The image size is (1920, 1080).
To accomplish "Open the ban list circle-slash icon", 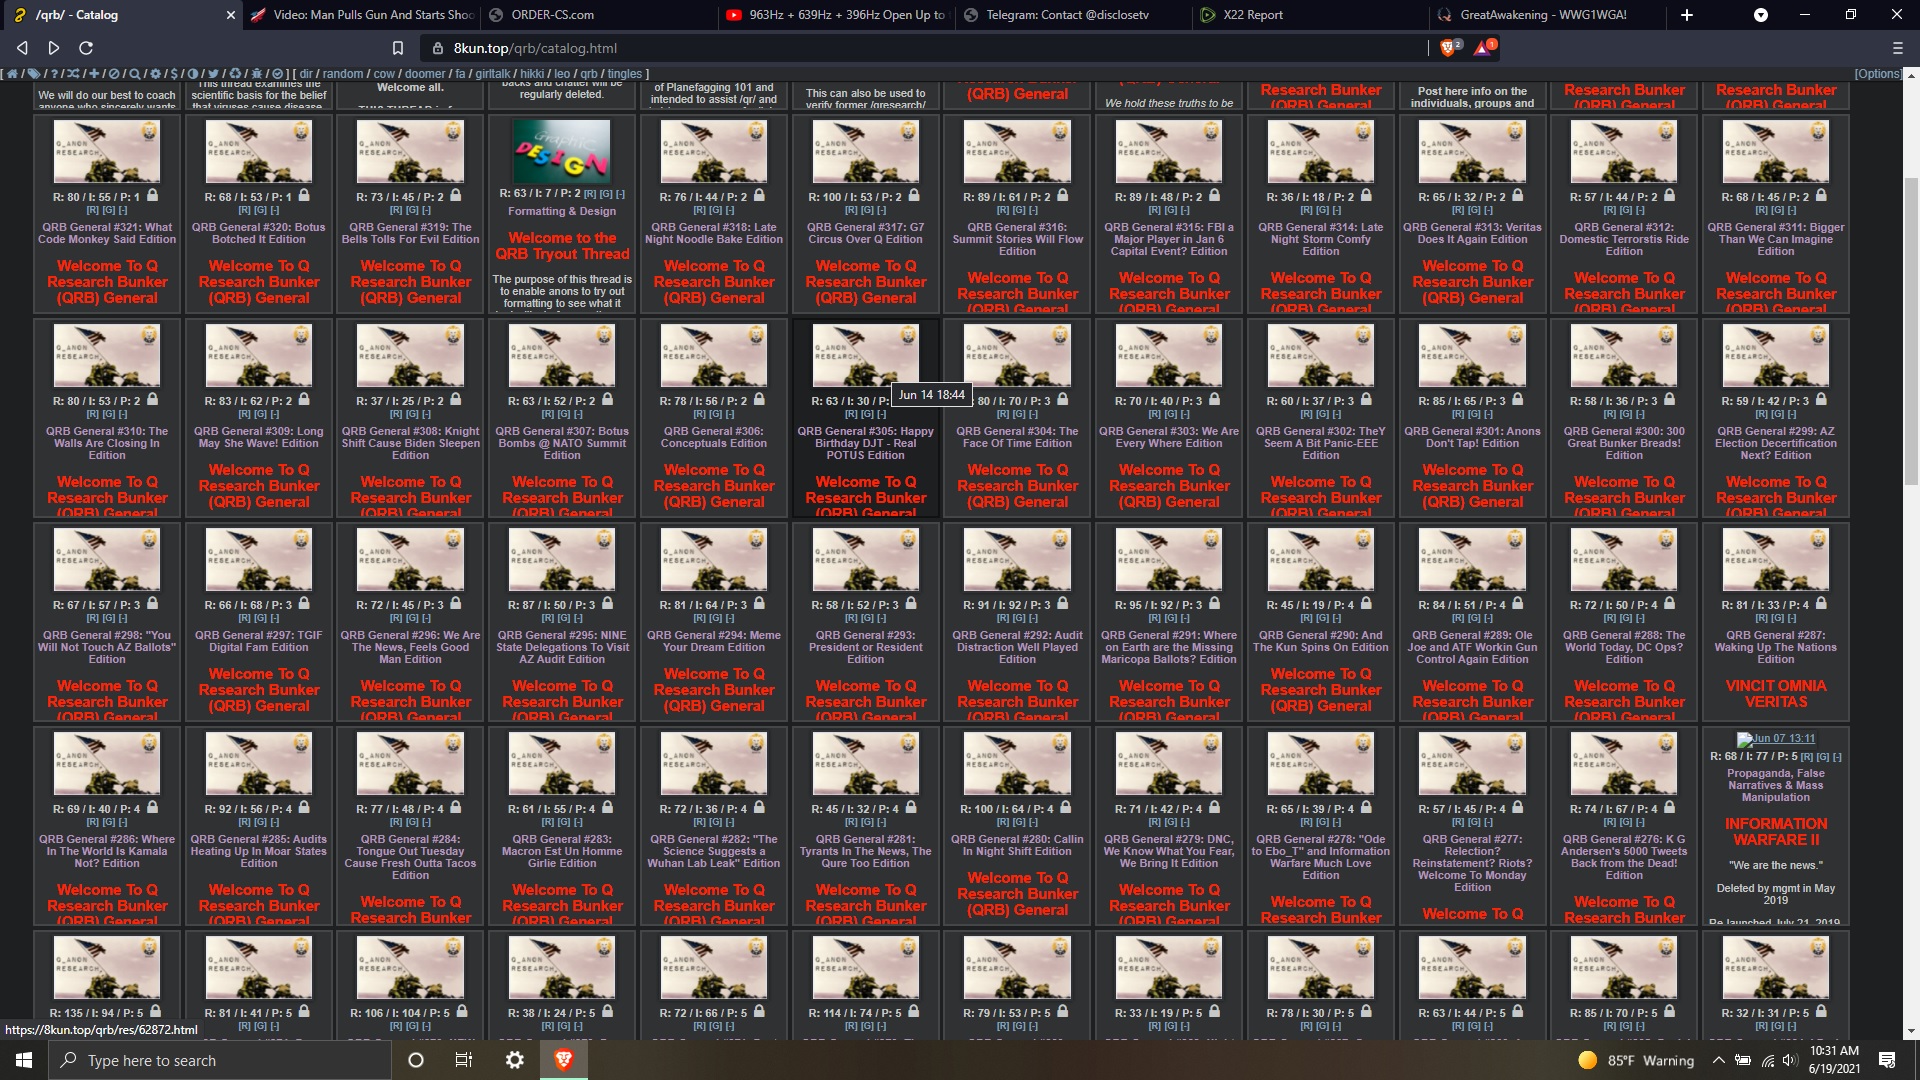I will [114, 74].
